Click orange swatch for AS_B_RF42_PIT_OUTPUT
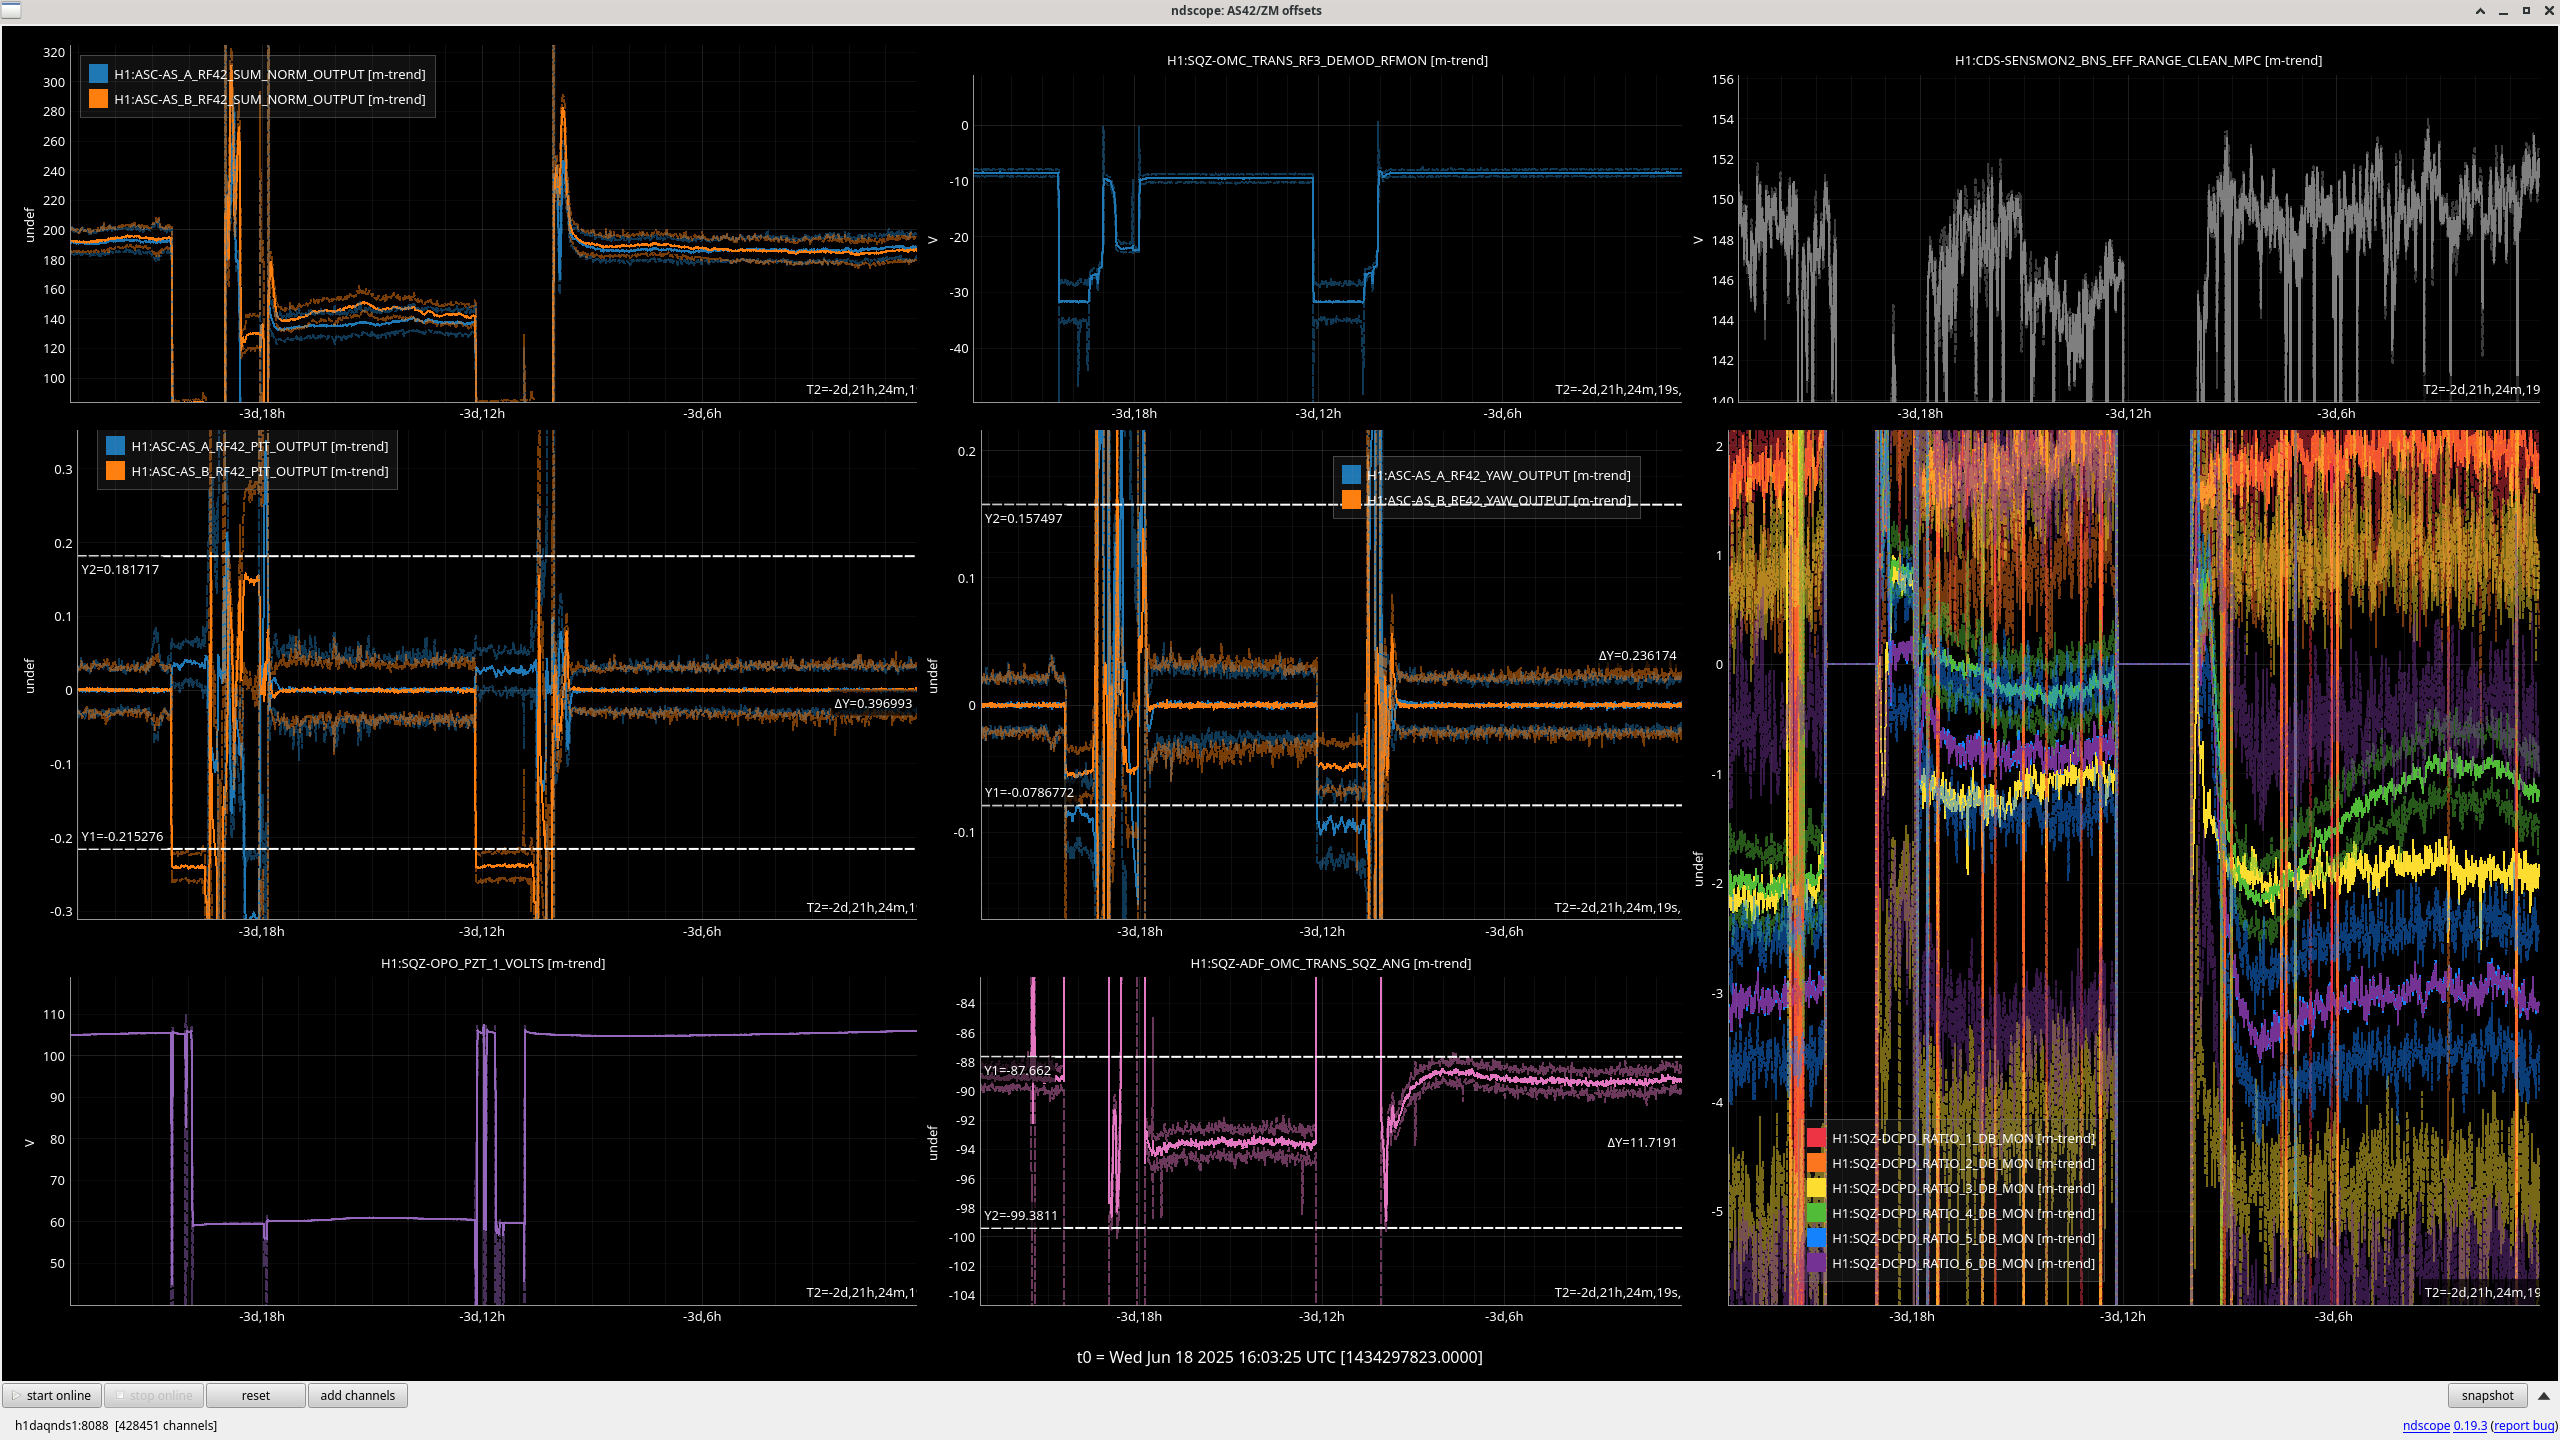This screenshot has height=1440, width=2560. point(115,471)
